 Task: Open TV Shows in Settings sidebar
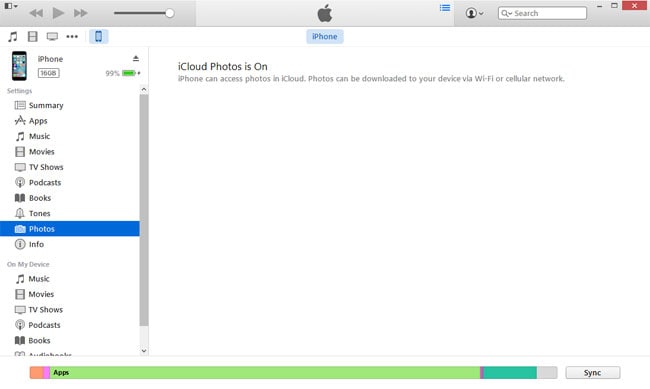click(70, 167)
